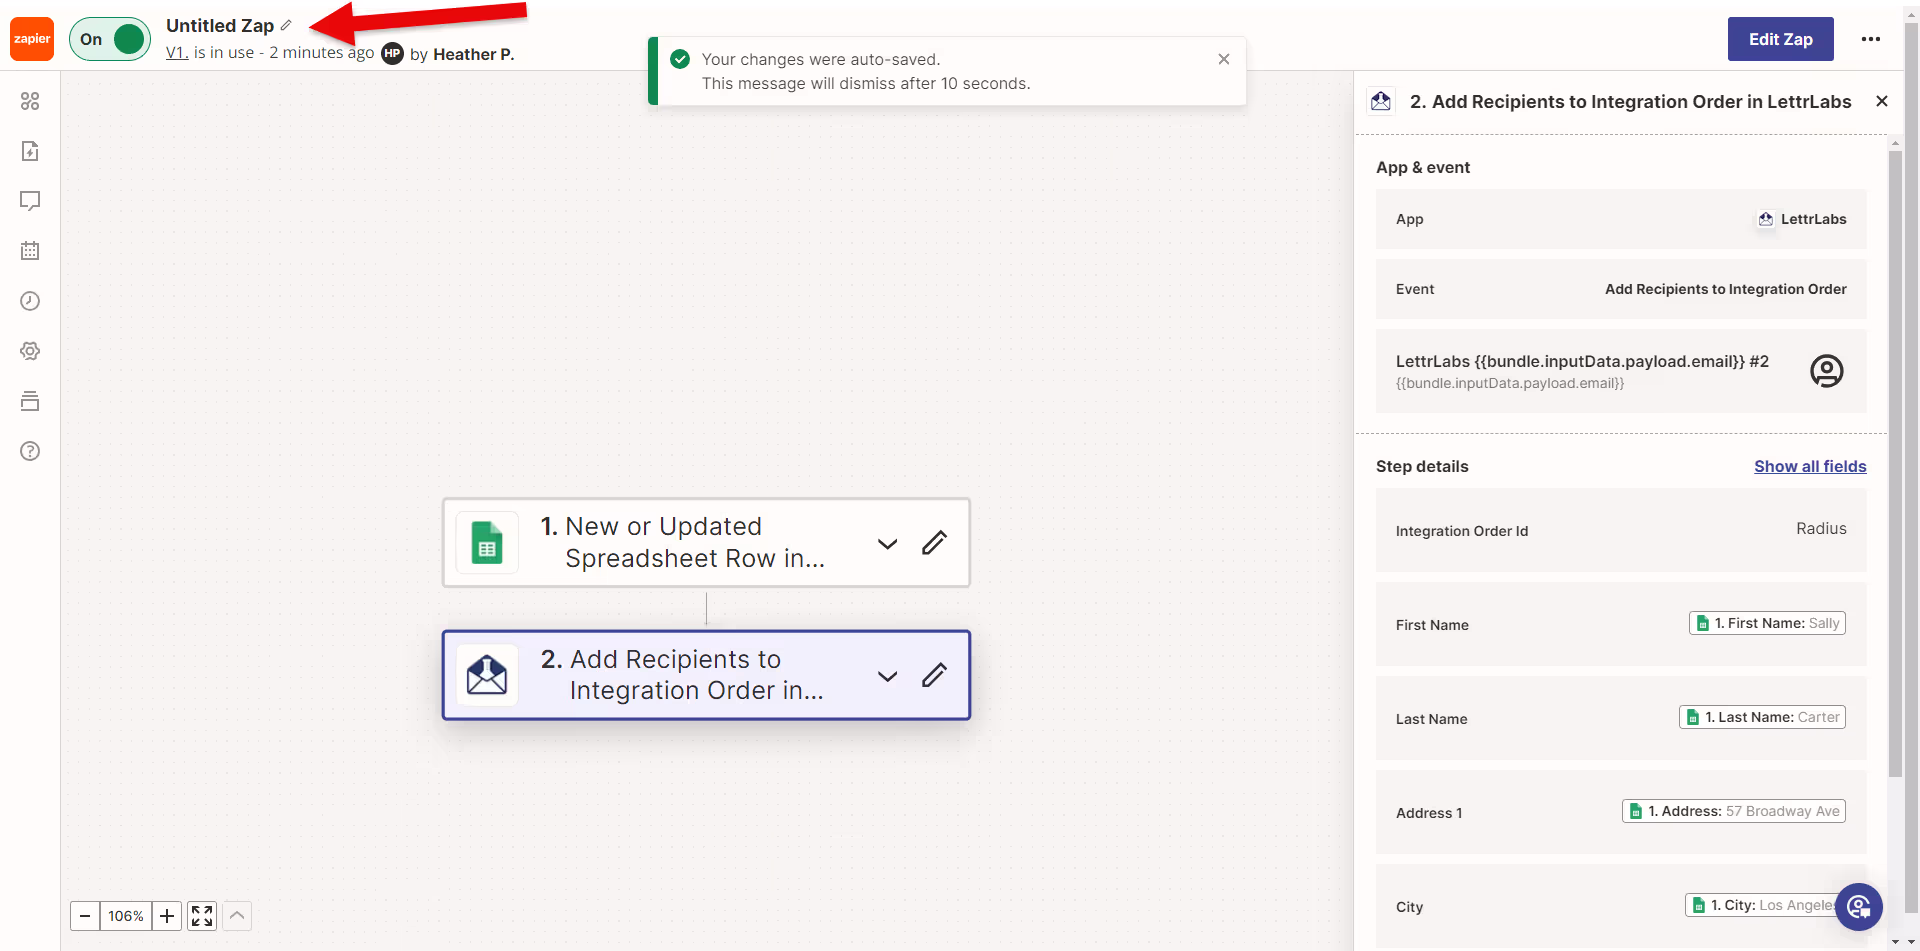Click the fit-to-view expand icon
This screenshot has height=951, width=1920.
(x=202, y=916)
